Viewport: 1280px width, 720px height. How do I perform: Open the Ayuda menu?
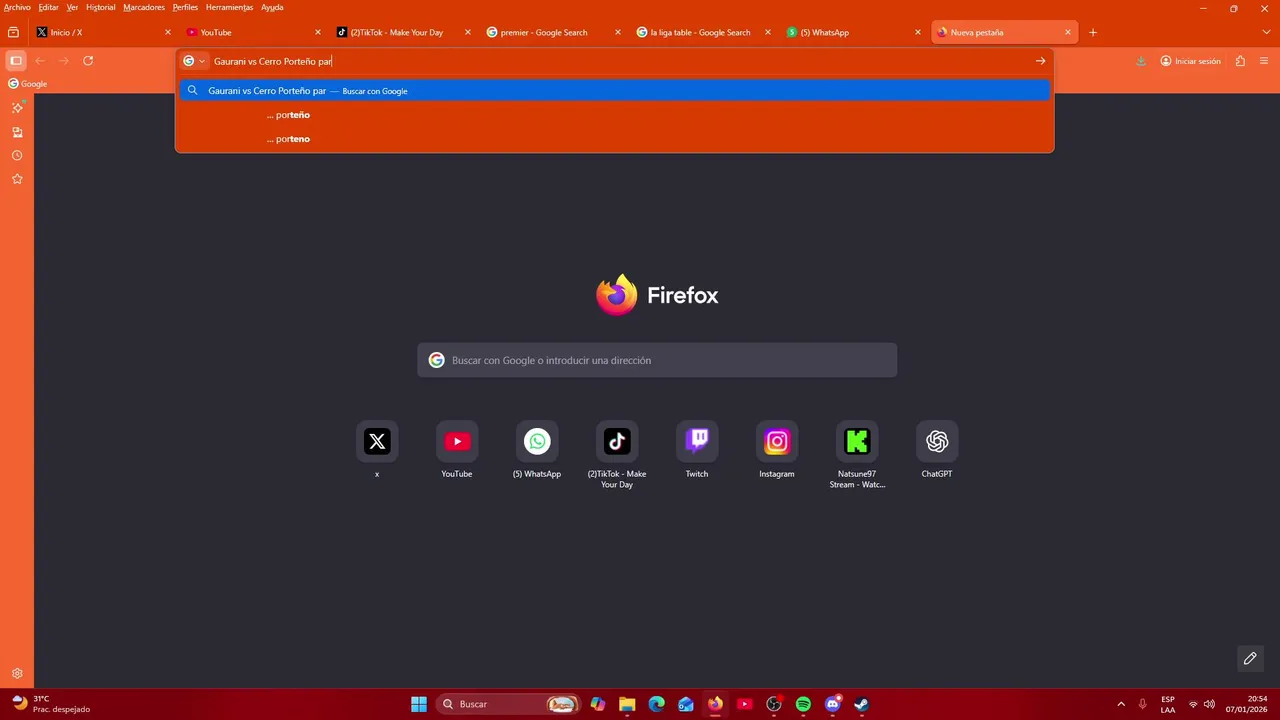click(x=272, y=7)
